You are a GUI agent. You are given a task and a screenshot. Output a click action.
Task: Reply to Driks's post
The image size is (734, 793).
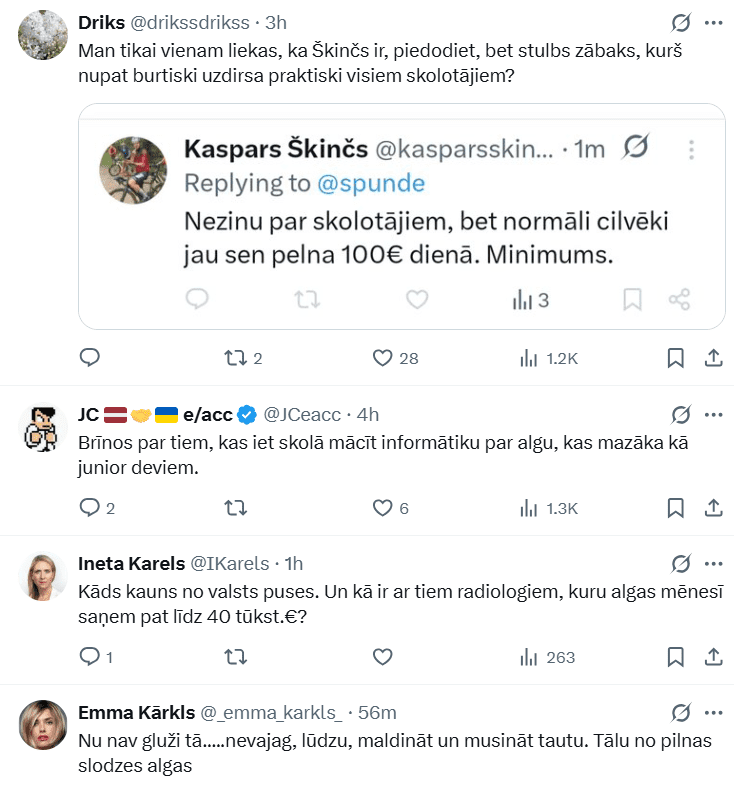coord(89,357)
